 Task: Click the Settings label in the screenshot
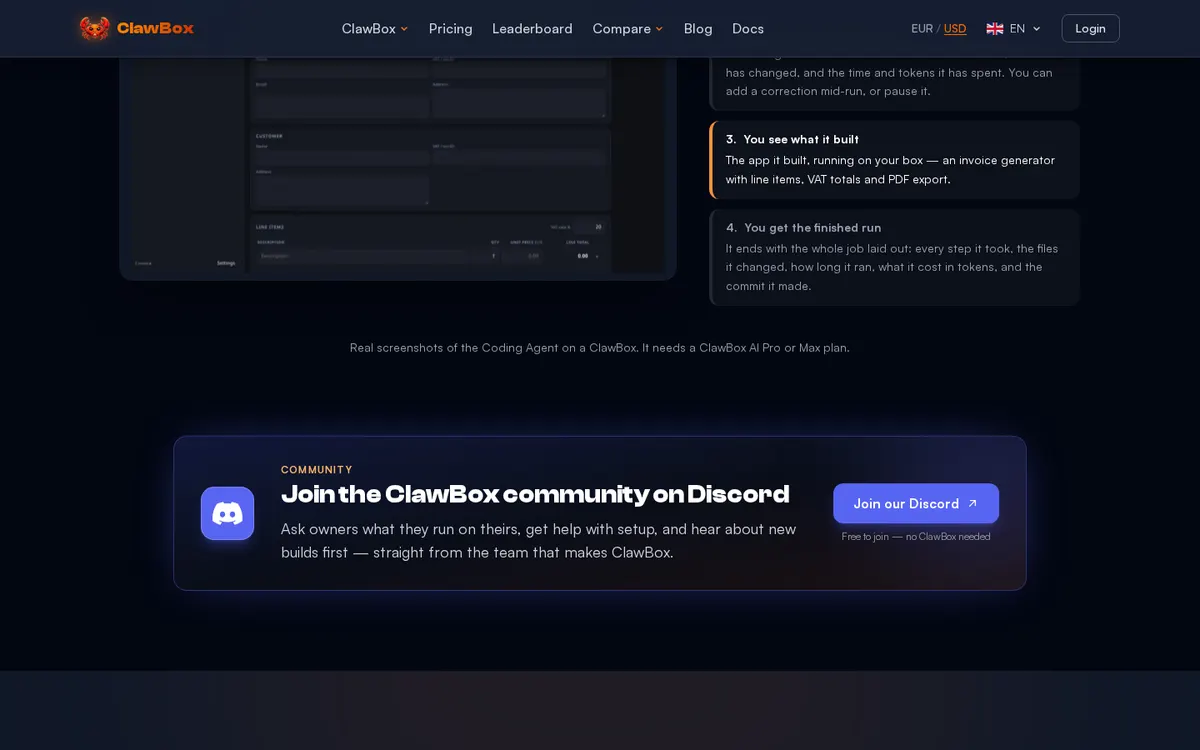pyautogui.click(x=226, y=263)
